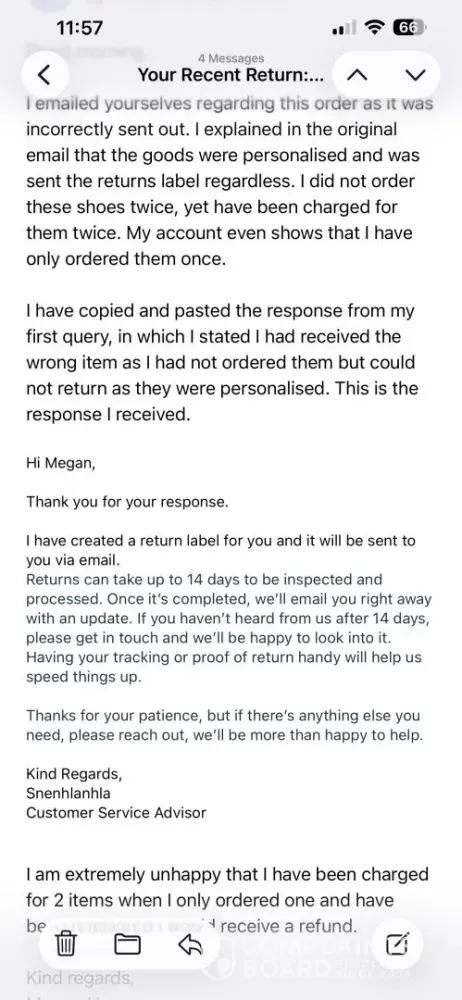
Task: Tap the cellular signal bars
Action: pyautogui.click(x=345, y=29)
